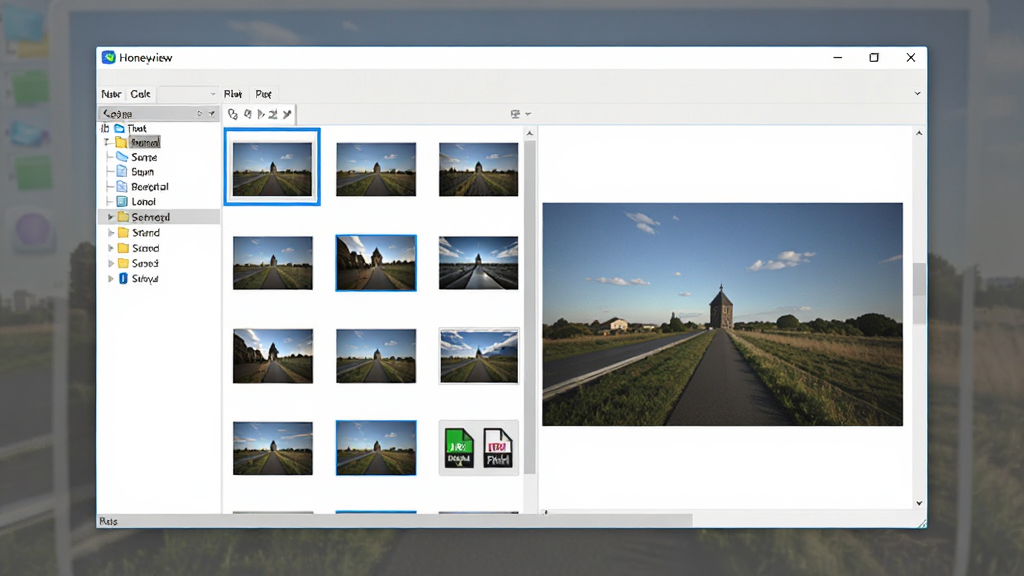Click the purple round icon on the desktop behind
This screenshot has height=576, width=1024.
(x=33, y=231)
